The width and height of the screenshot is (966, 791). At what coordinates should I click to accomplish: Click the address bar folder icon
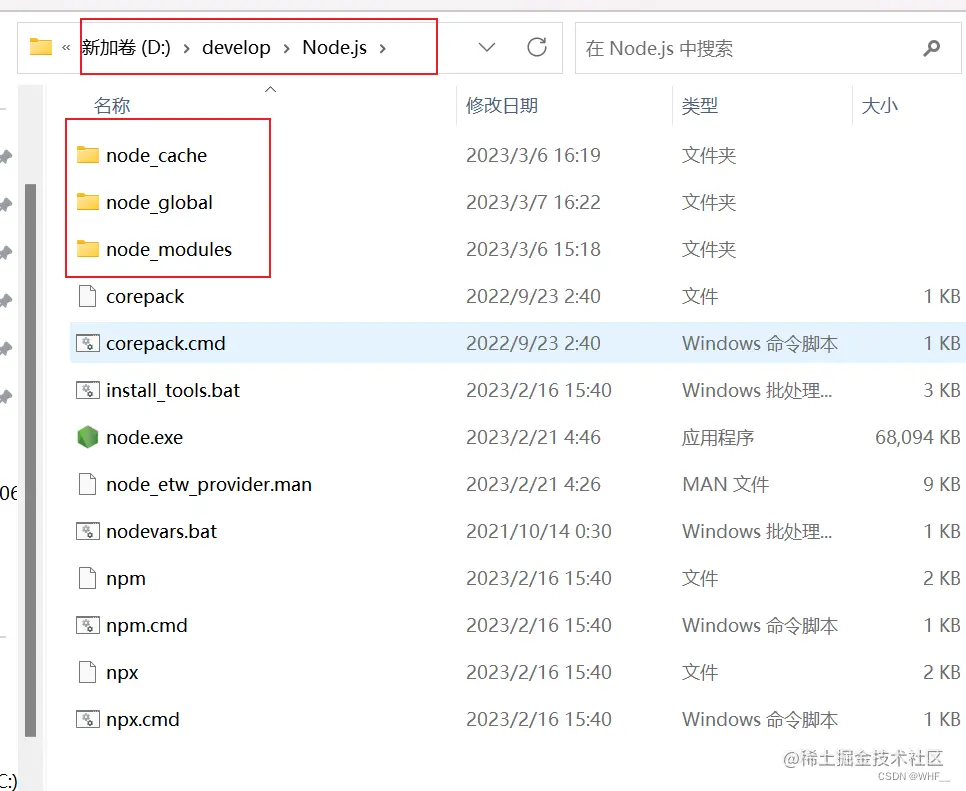[41, 47]
